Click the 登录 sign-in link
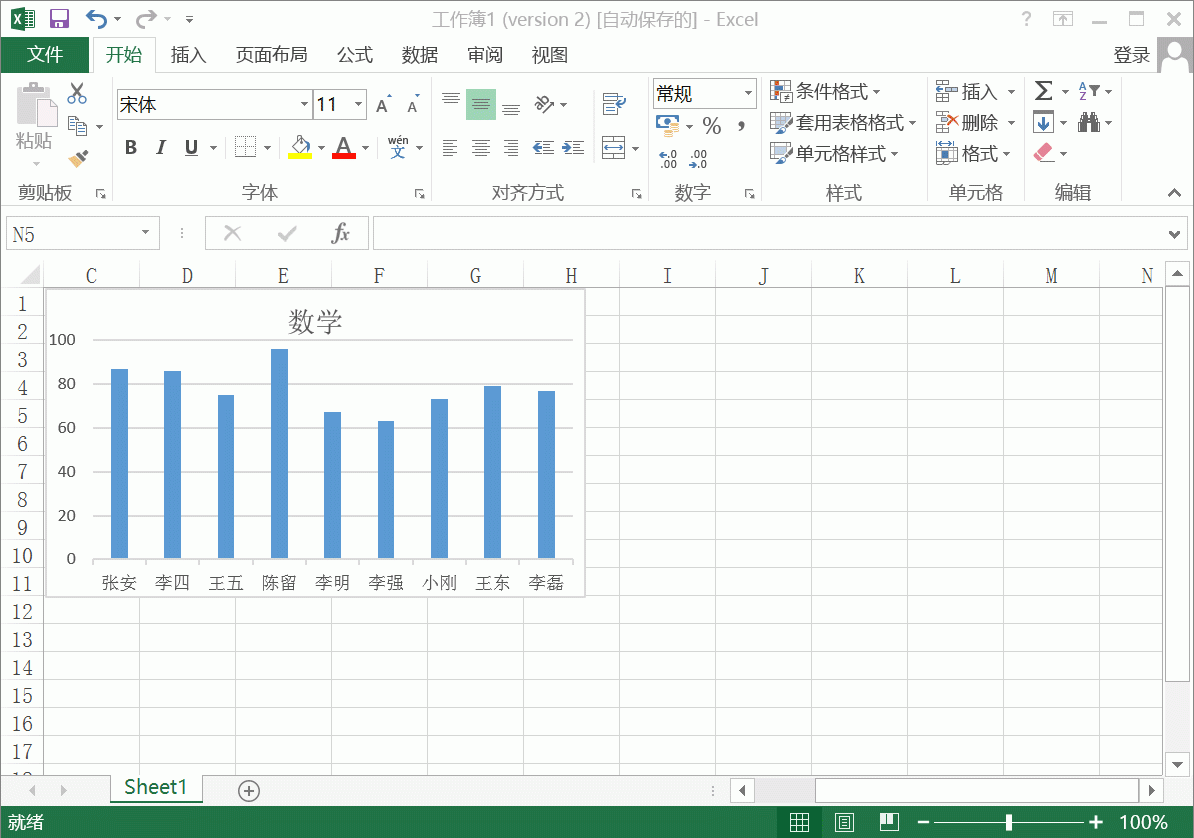 [x=1131, y=55]
